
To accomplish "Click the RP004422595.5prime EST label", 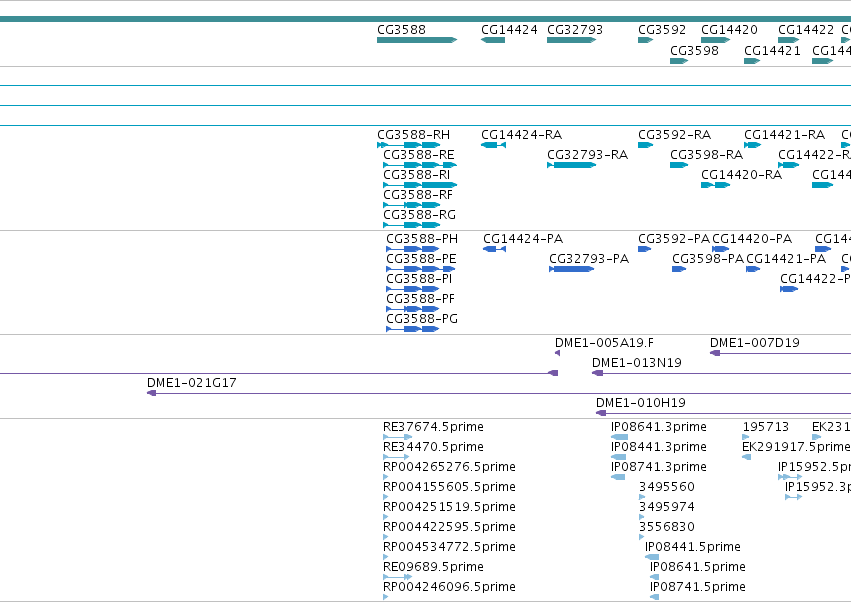I will point(449,527).
